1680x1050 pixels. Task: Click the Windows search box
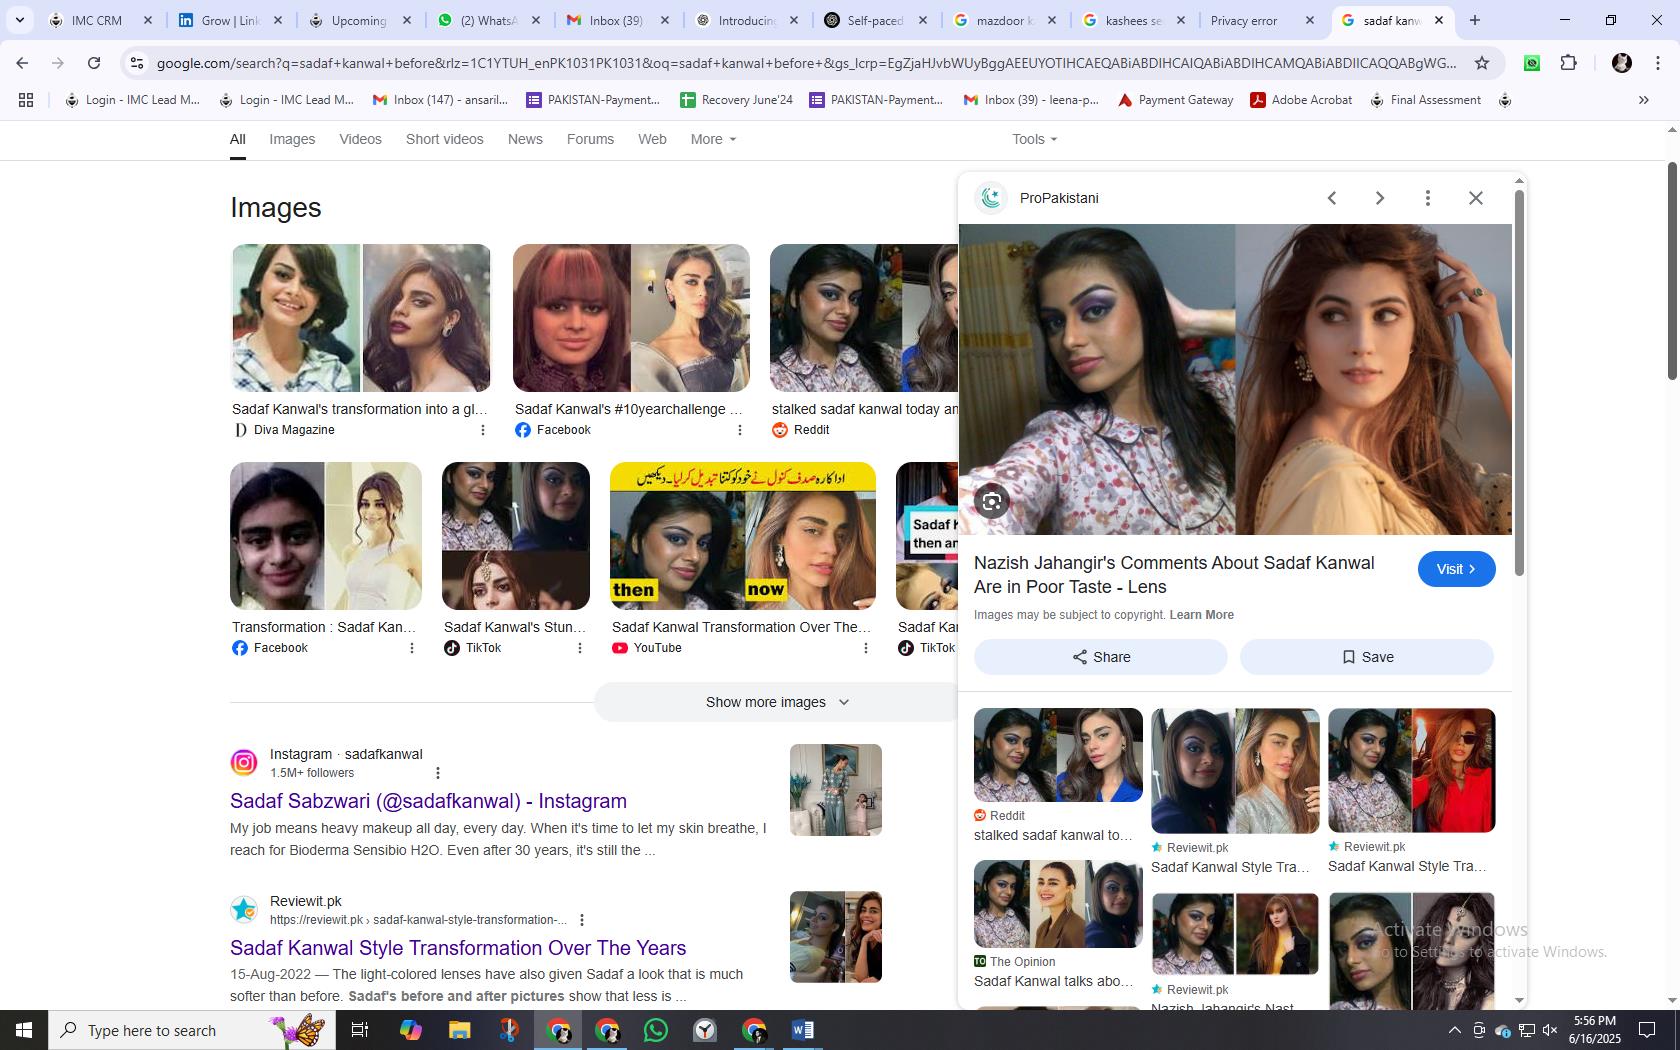[190, 1030]
